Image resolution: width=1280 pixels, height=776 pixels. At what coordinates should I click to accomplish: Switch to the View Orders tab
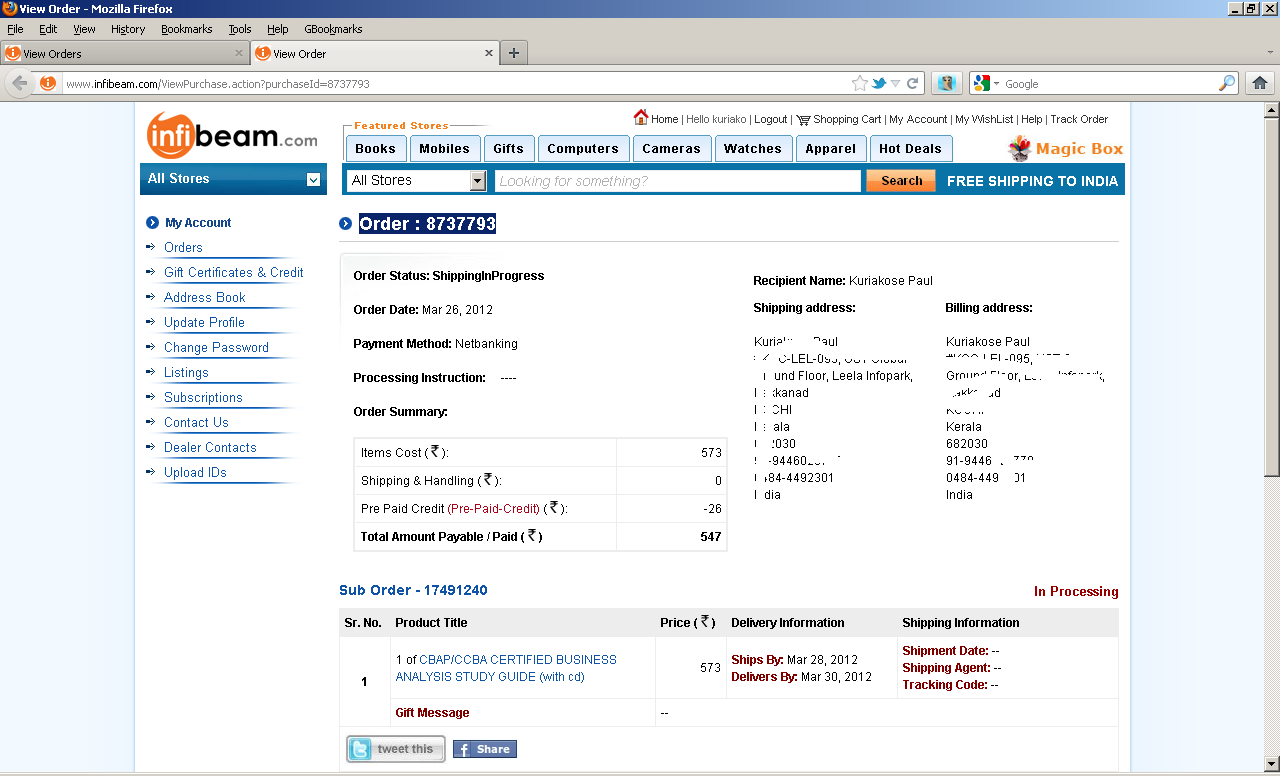125,53
